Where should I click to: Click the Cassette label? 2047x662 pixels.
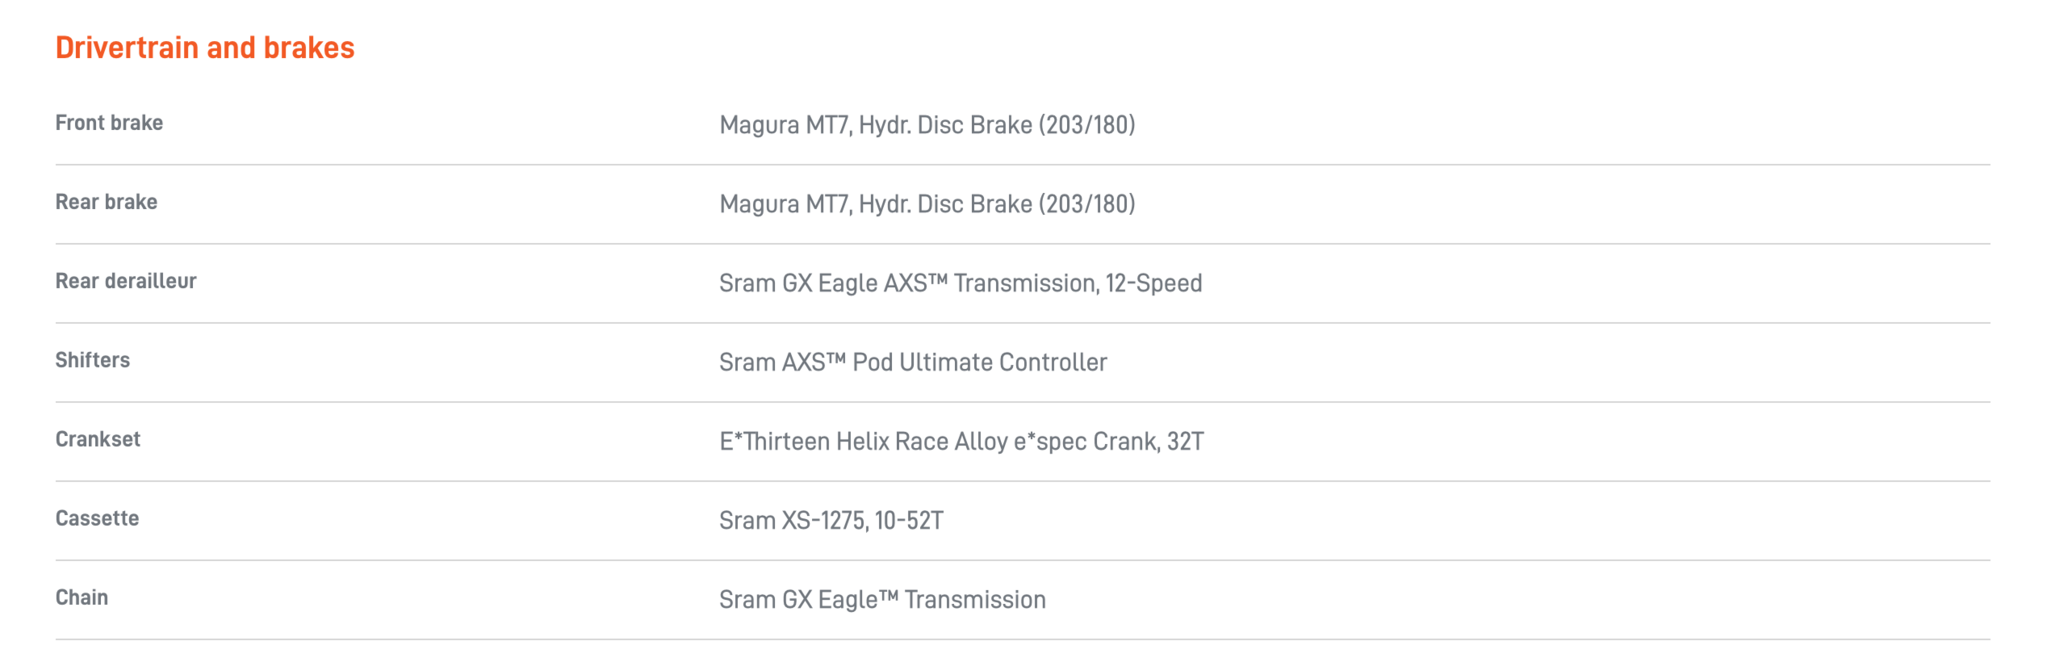[97, 518]
